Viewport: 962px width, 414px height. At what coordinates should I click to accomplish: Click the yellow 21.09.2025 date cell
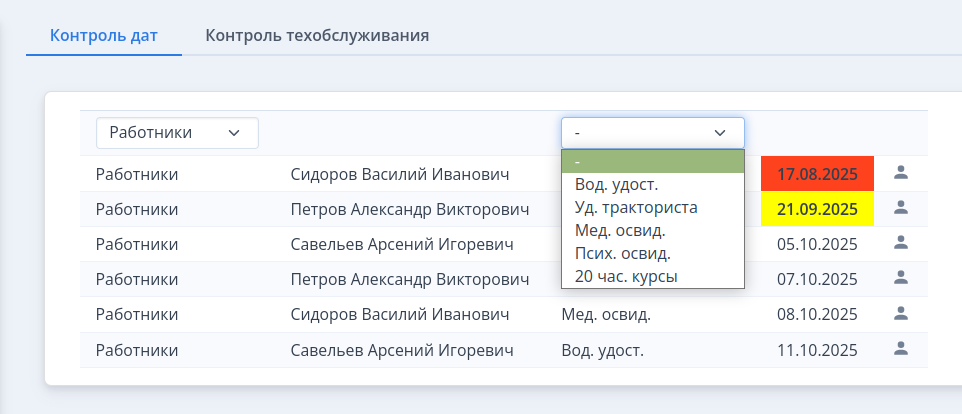tap(817, 209)
